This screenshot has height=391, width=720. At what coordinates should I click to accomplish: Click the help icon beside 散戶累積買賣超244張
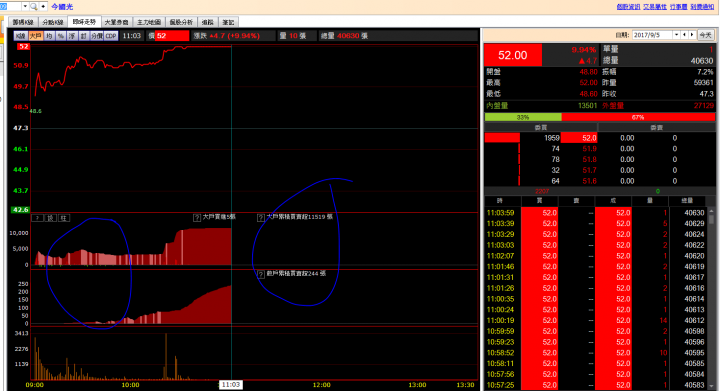click(261, 274)
